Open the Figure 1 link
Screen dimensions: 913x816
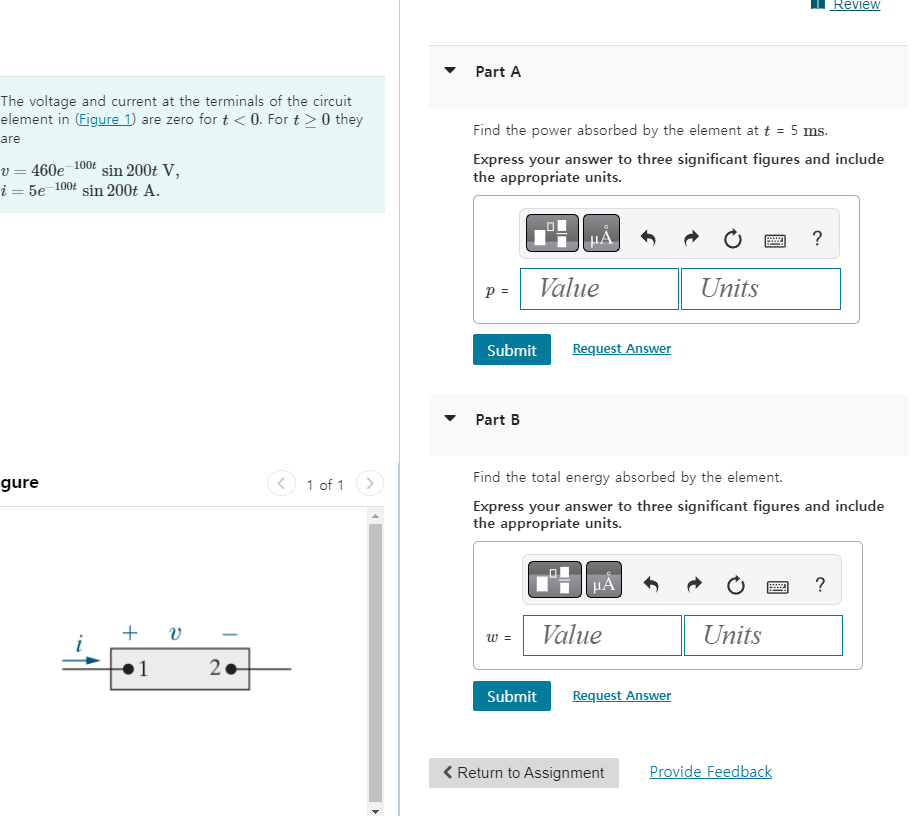point(105,119)
